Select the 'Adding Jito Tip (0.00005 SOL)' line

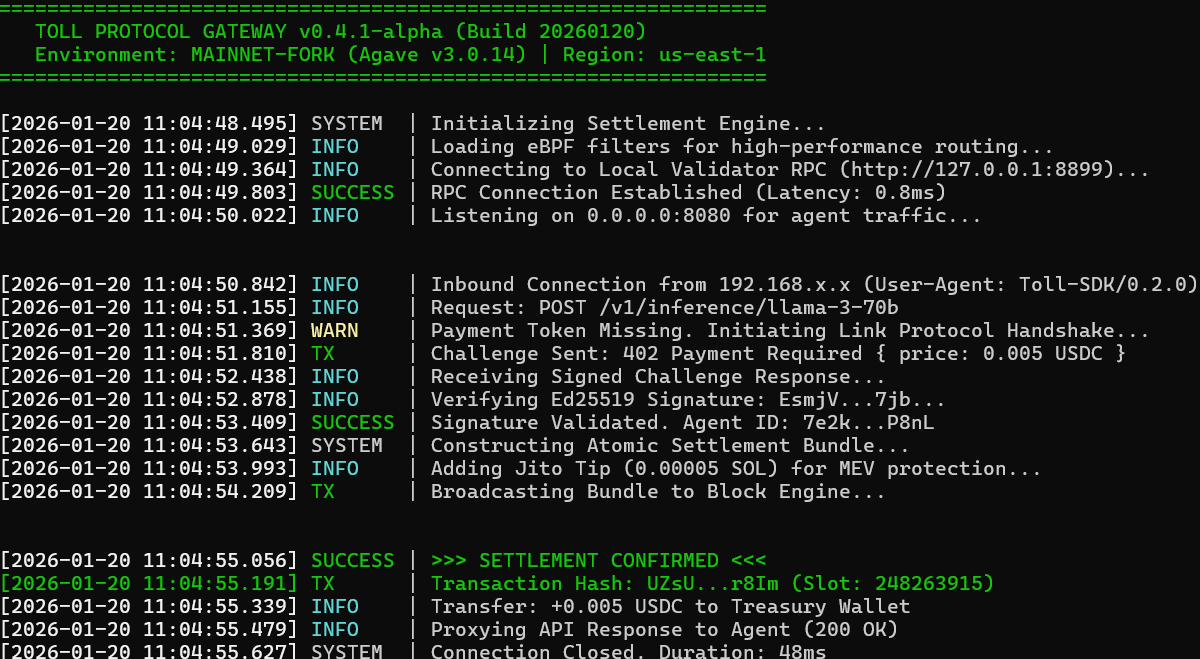click(736, 469)
